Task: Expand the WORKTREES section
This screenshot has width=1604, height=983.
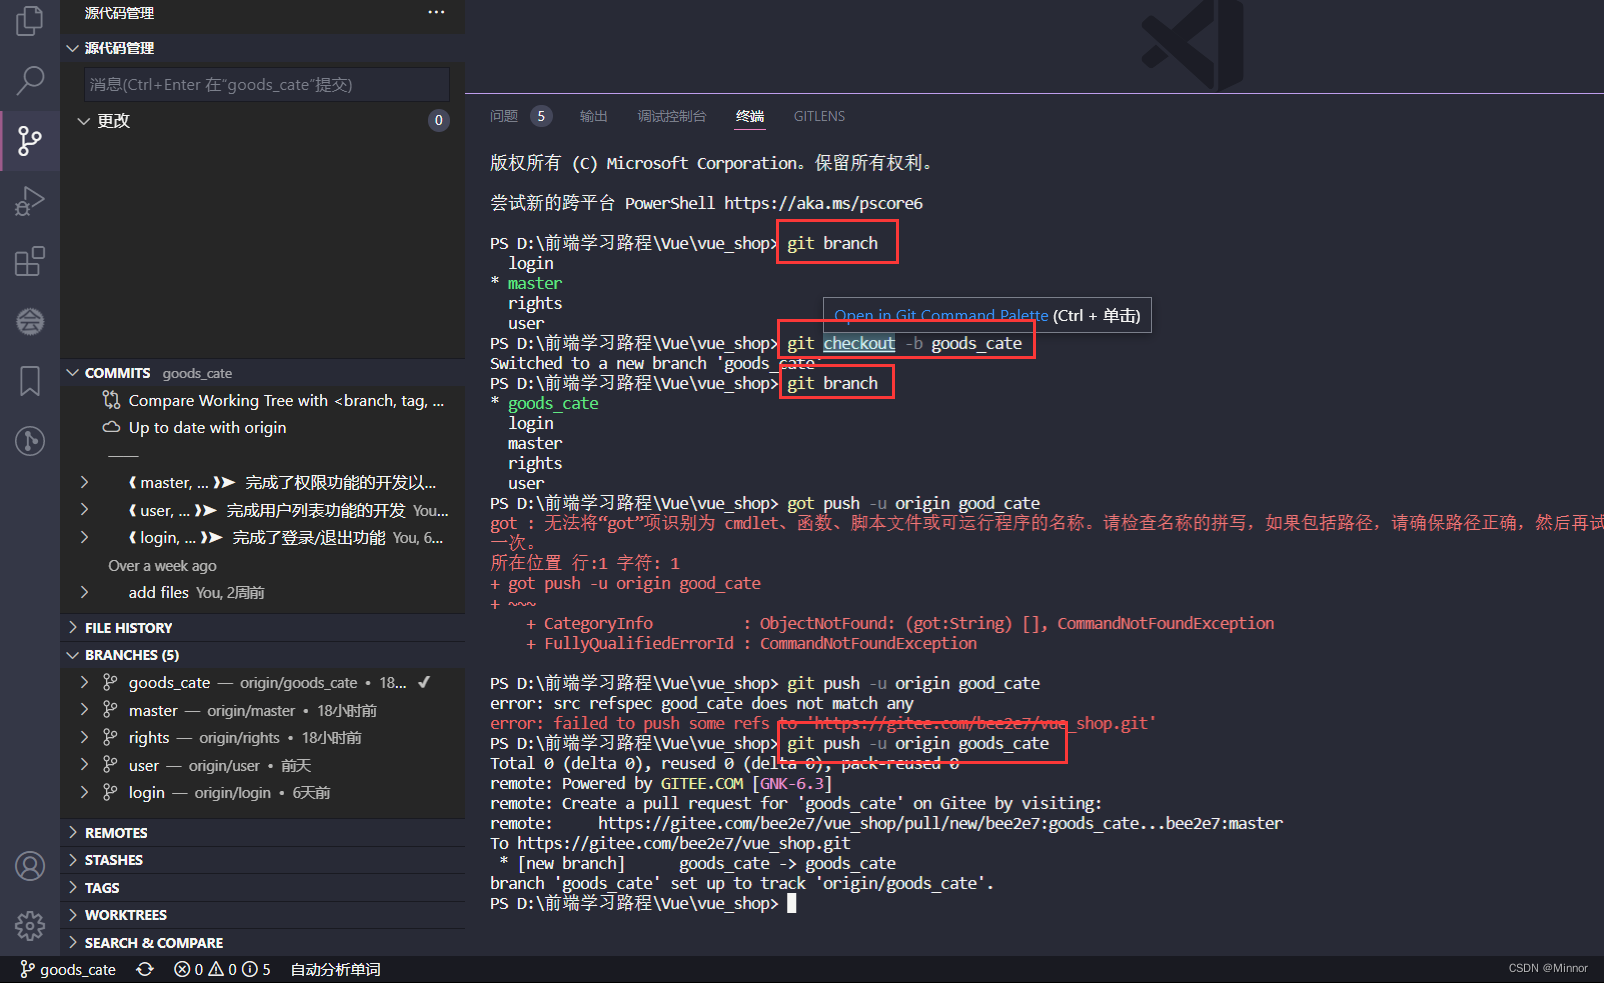Action: click(72, 915)
